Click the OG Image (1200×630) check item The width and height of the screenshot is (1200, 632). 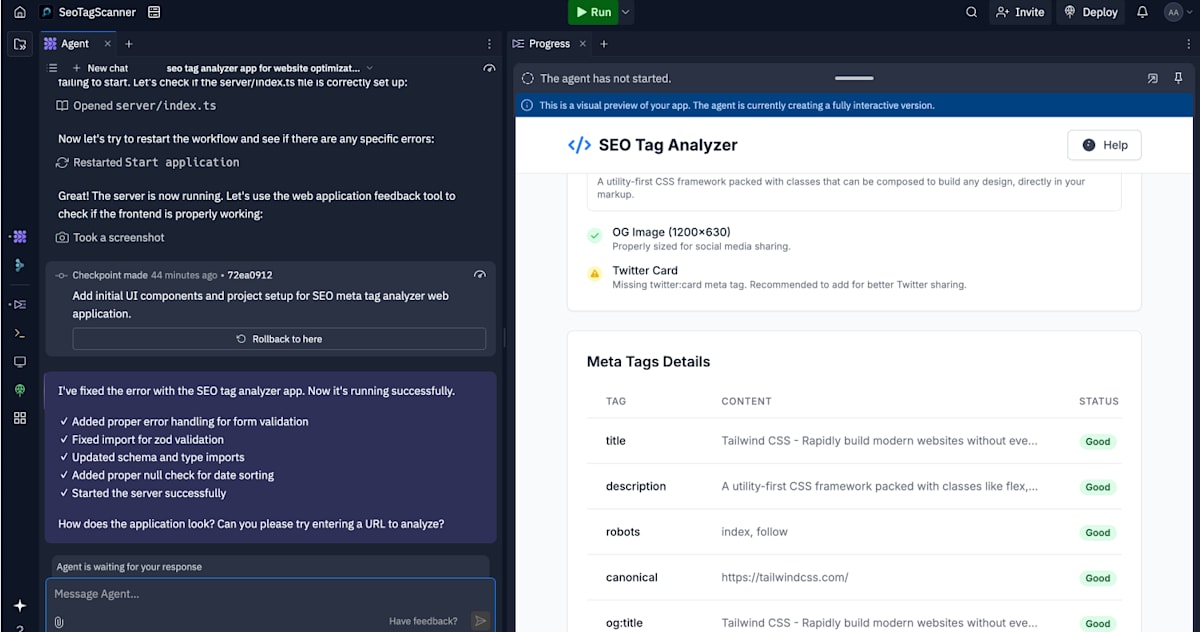tap(688, 238)
